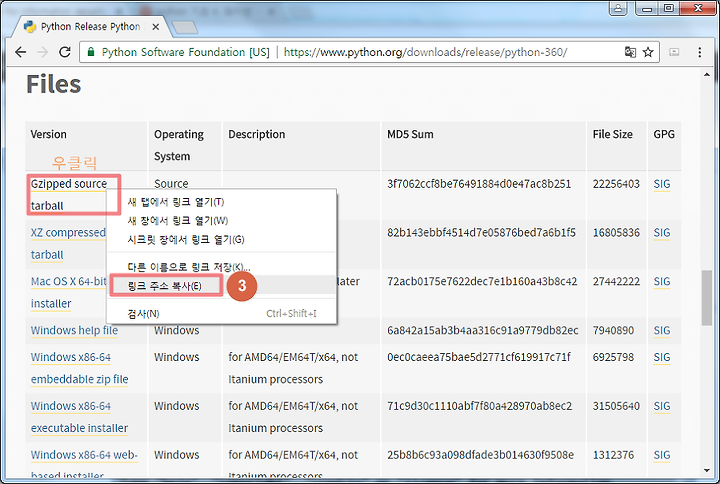Click MD5 value 71c9d30c1110abf7f80a428970ab8ec2
The height and width of the screenshot is (484, 720).
coord(480,406)
